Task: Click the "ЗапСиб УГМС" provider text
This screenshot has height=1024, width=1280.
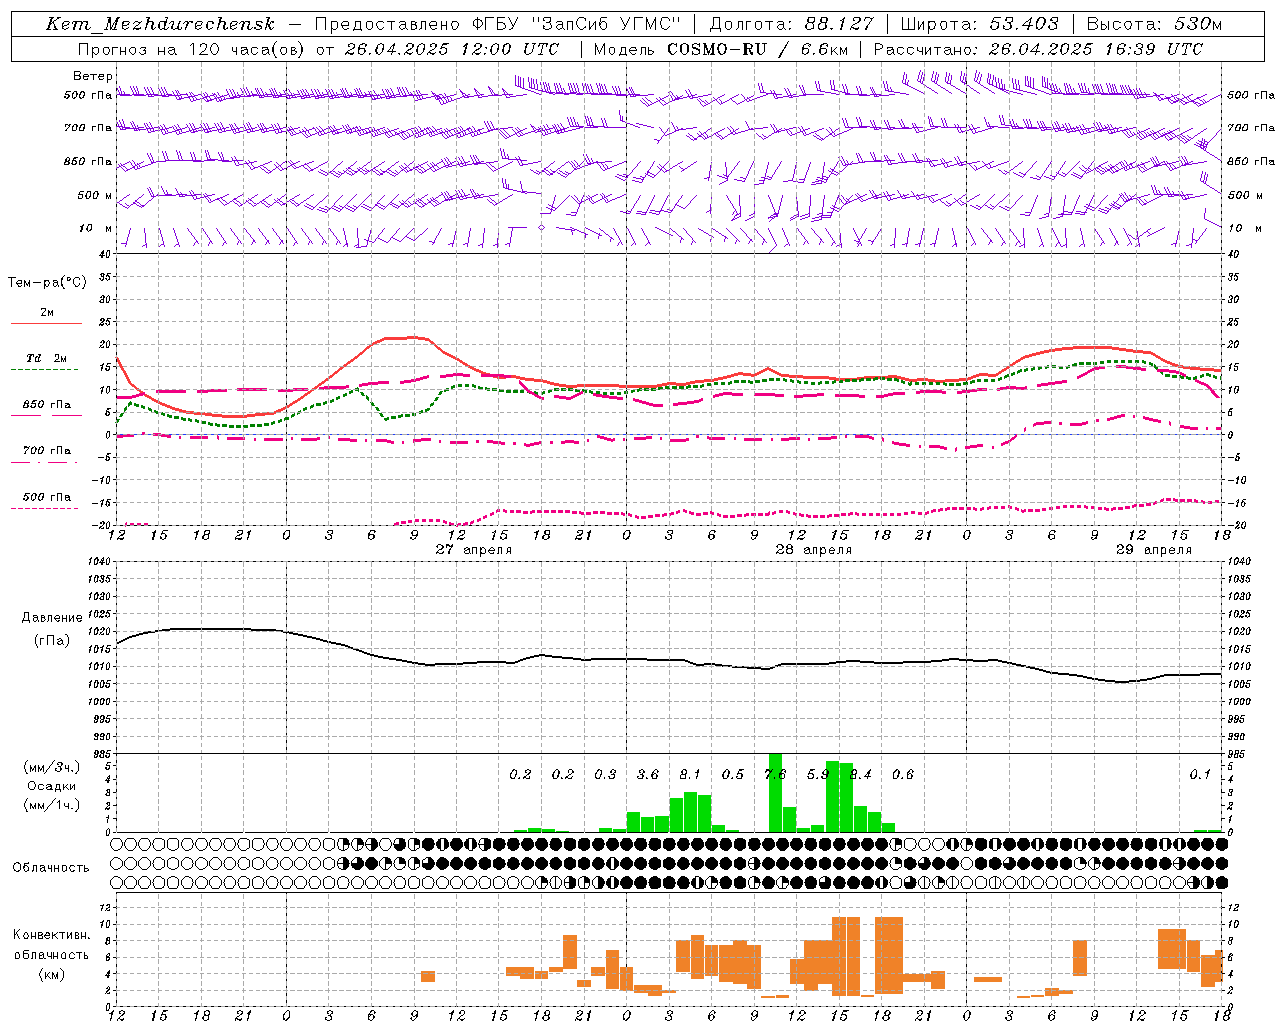Action: pyautogui.click(x=606, y=24)
